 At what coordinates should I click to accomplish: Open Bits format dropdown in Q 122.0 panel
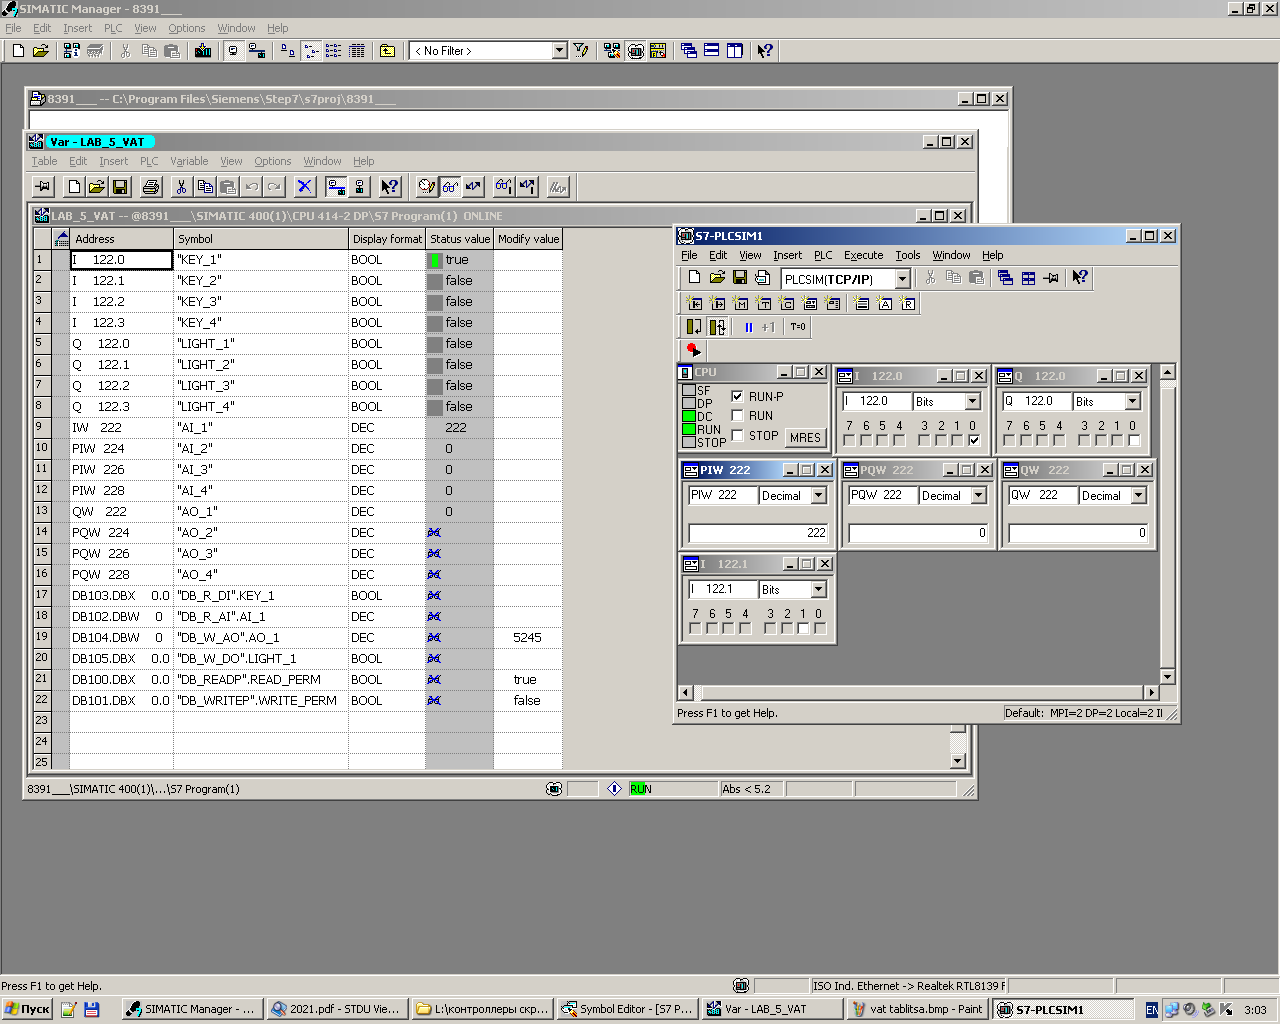1133,401
